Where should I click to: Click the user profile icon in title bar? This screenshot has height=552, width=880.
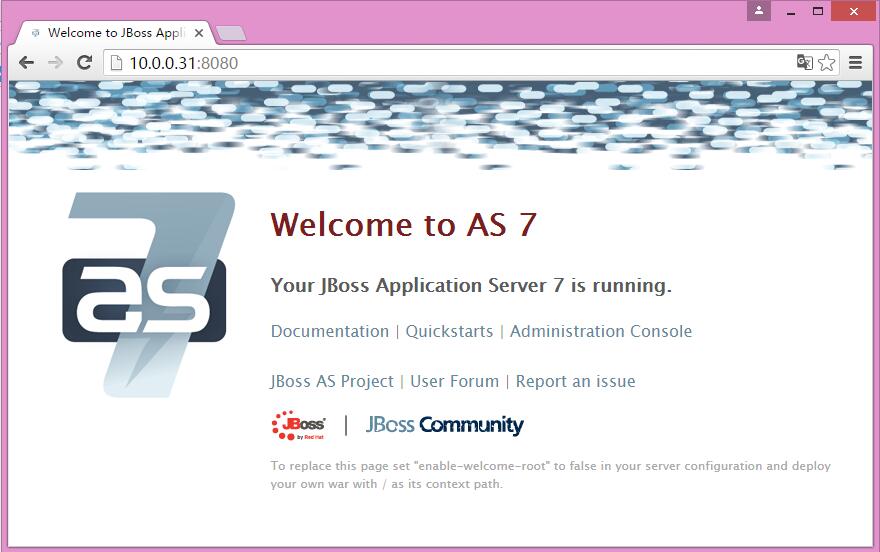coord(759,11)
